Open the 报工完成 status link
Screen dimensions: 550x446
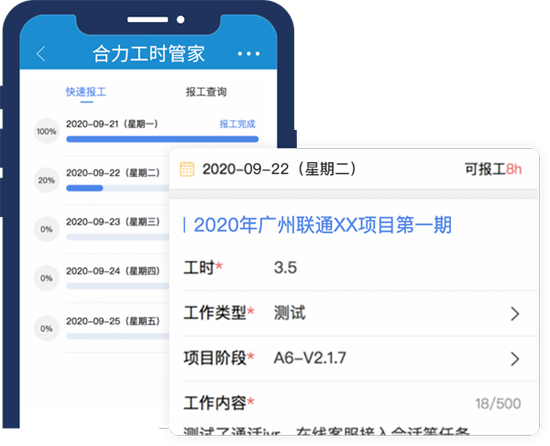(237, 124)
